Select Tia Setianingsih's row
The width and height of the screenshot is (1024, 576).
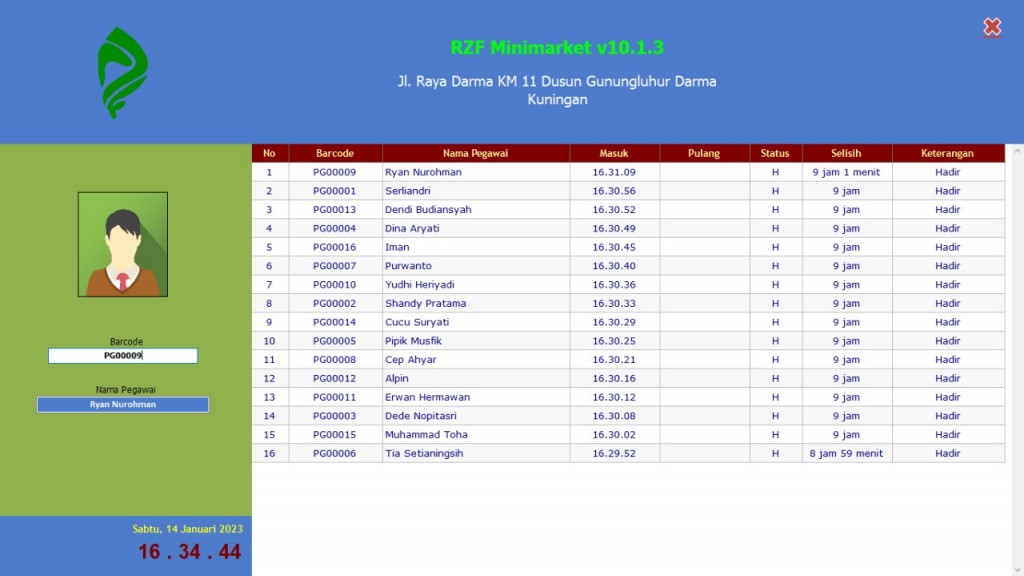pos(628,453)
